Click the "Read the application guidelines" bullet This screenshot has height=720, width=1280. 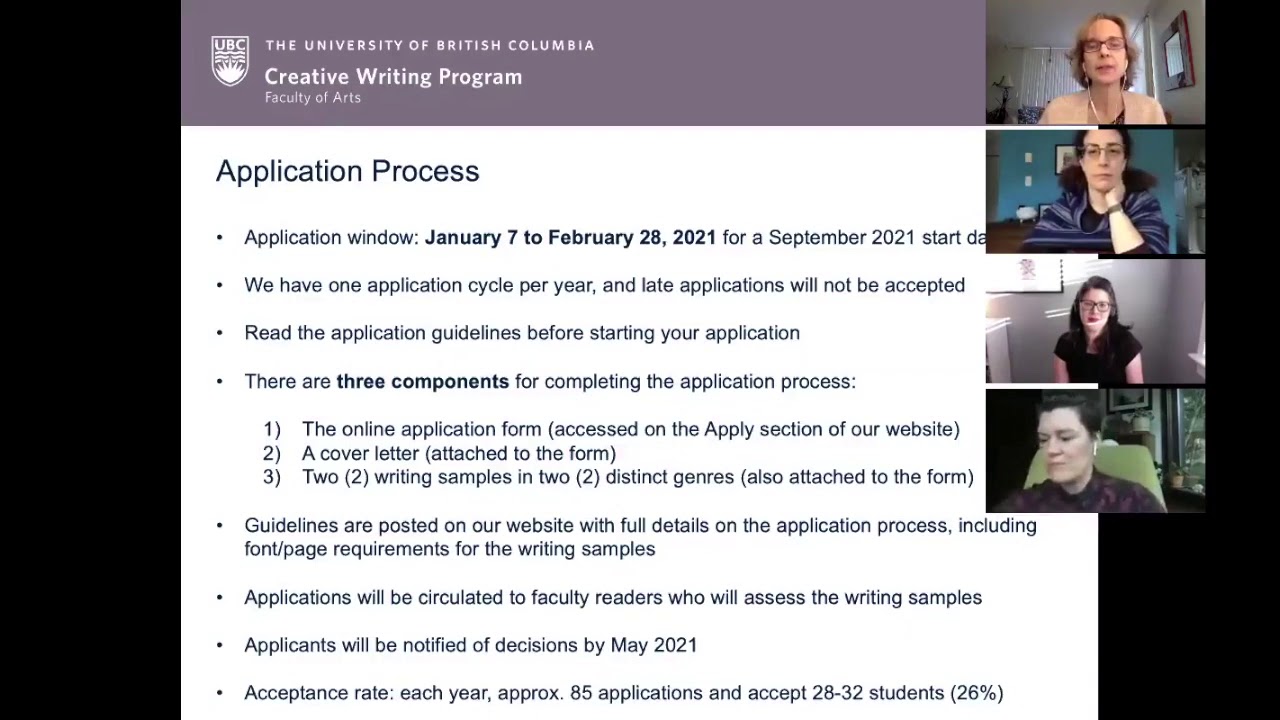click(x=521, y=334)
